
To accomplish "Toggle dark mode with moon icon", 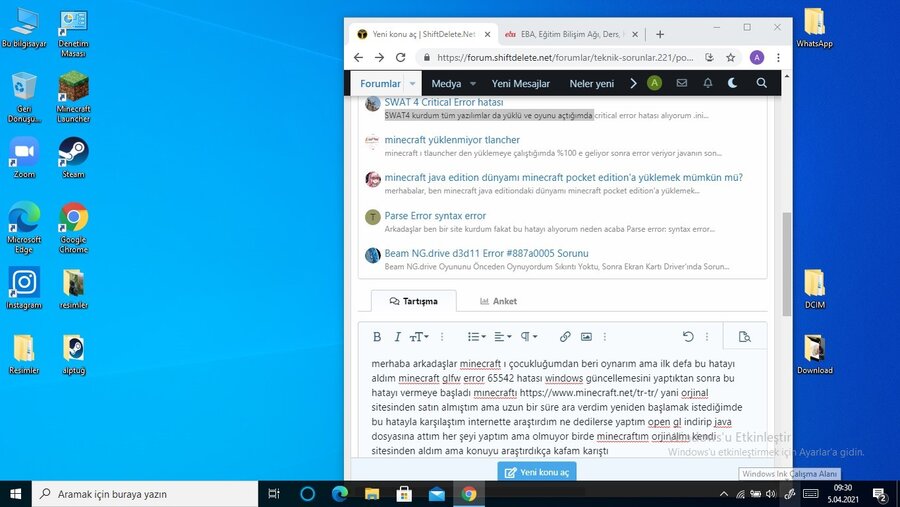I will click(732, 83).
